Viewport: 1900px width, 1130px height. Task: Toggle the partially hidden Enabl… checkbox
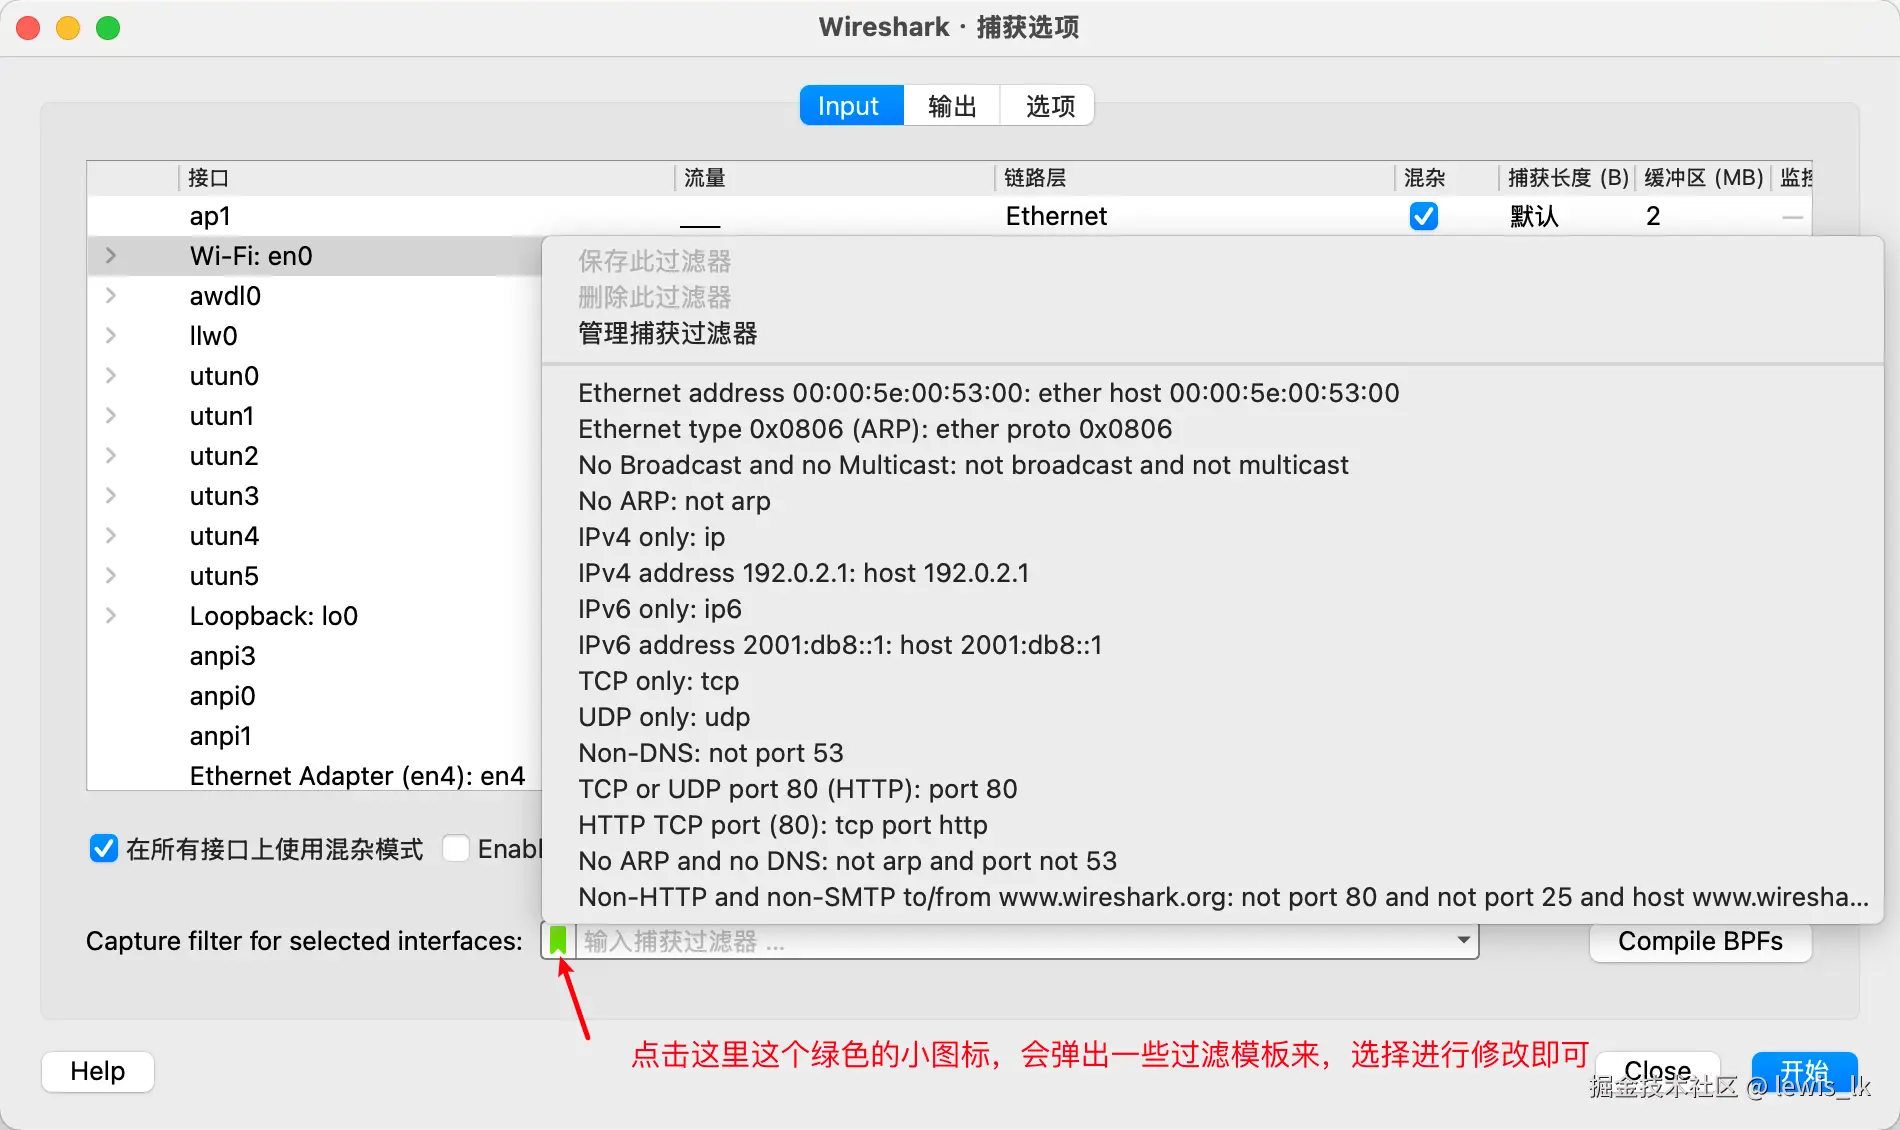click(x=456, y=849)
